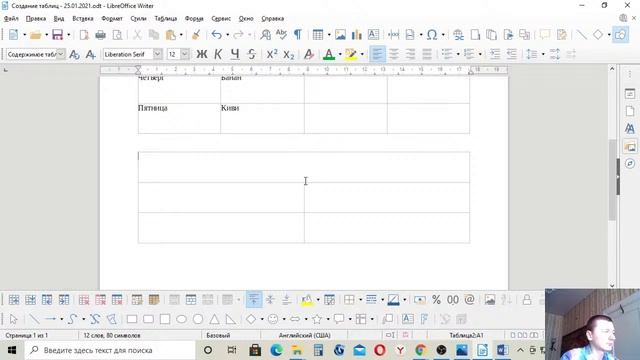Select the Curve drawing tool
640x360 pixels.
[x=72, y=319]
